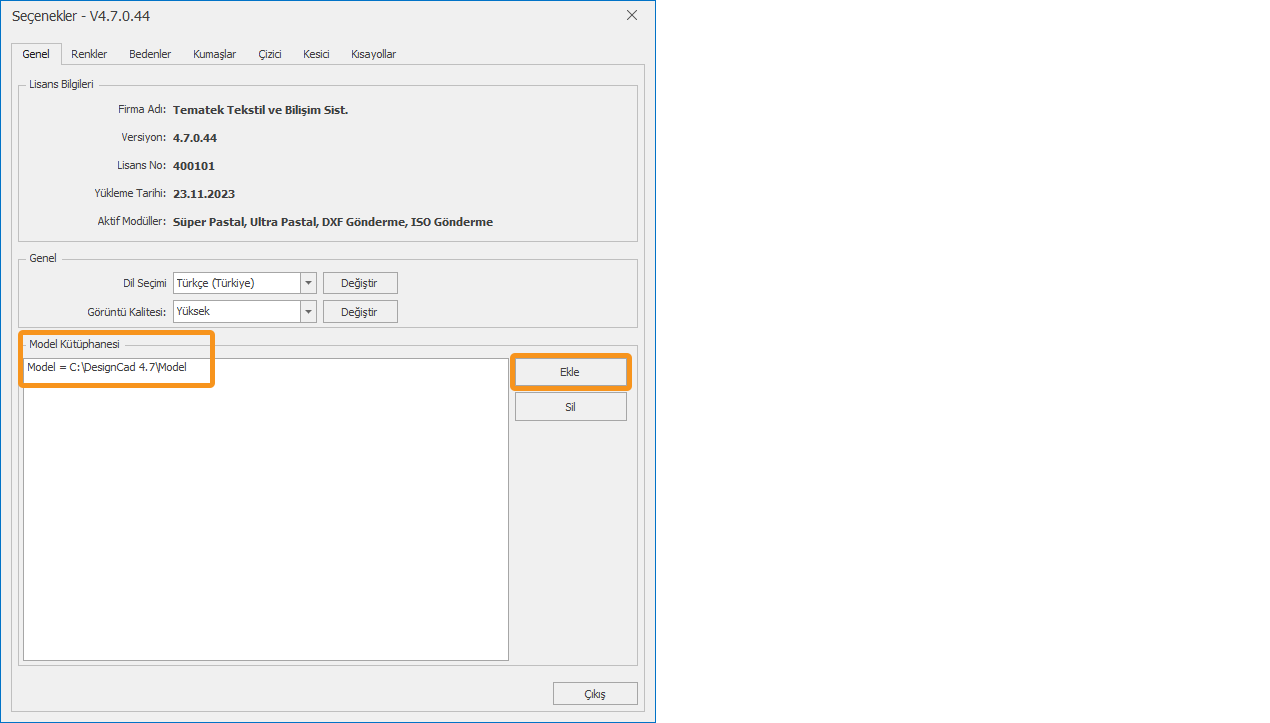Image resolution: width=1270 pixels, height=723 pixels.
Task: Click the Ekle button
Action: click(x=570, y=372)
